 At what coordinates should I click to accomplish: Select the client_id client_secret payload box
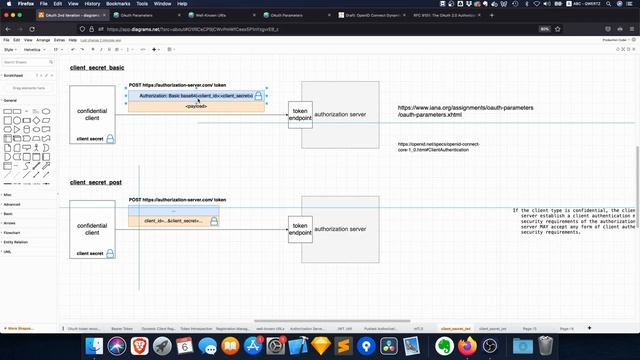[x=173, y=221]
